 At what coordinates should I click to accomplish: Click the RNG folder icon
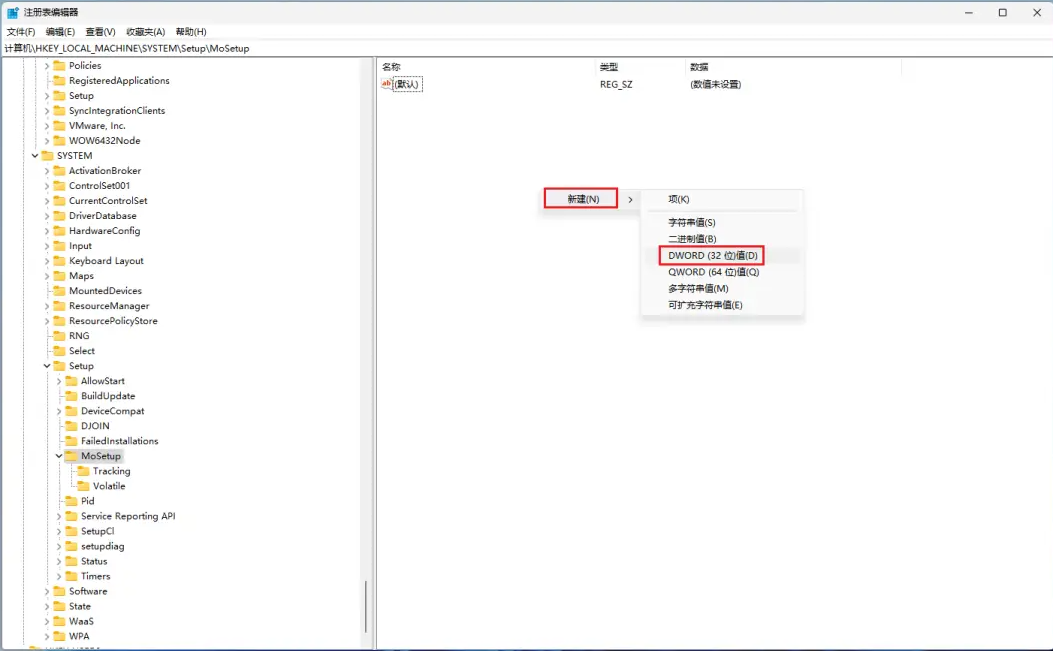(60, 336)
